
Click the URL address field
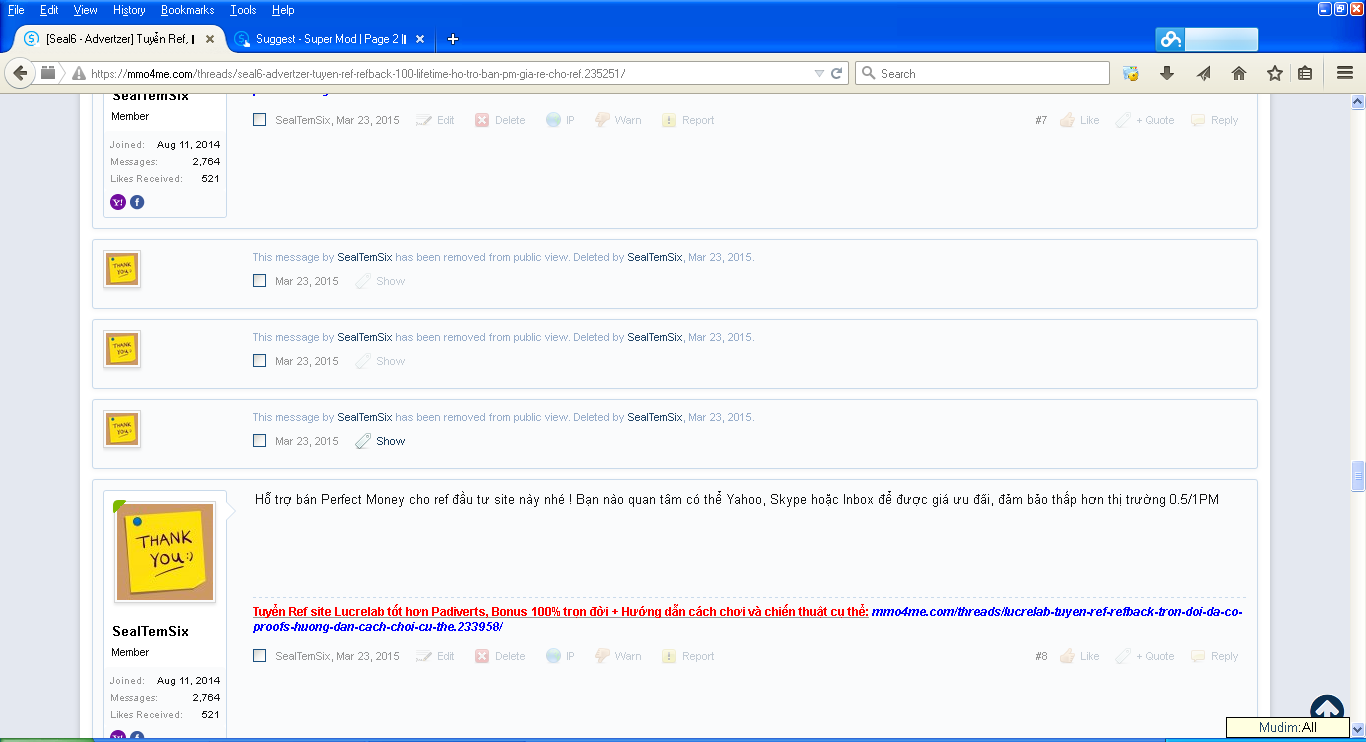pyautogui.click(x=450, y=73)
